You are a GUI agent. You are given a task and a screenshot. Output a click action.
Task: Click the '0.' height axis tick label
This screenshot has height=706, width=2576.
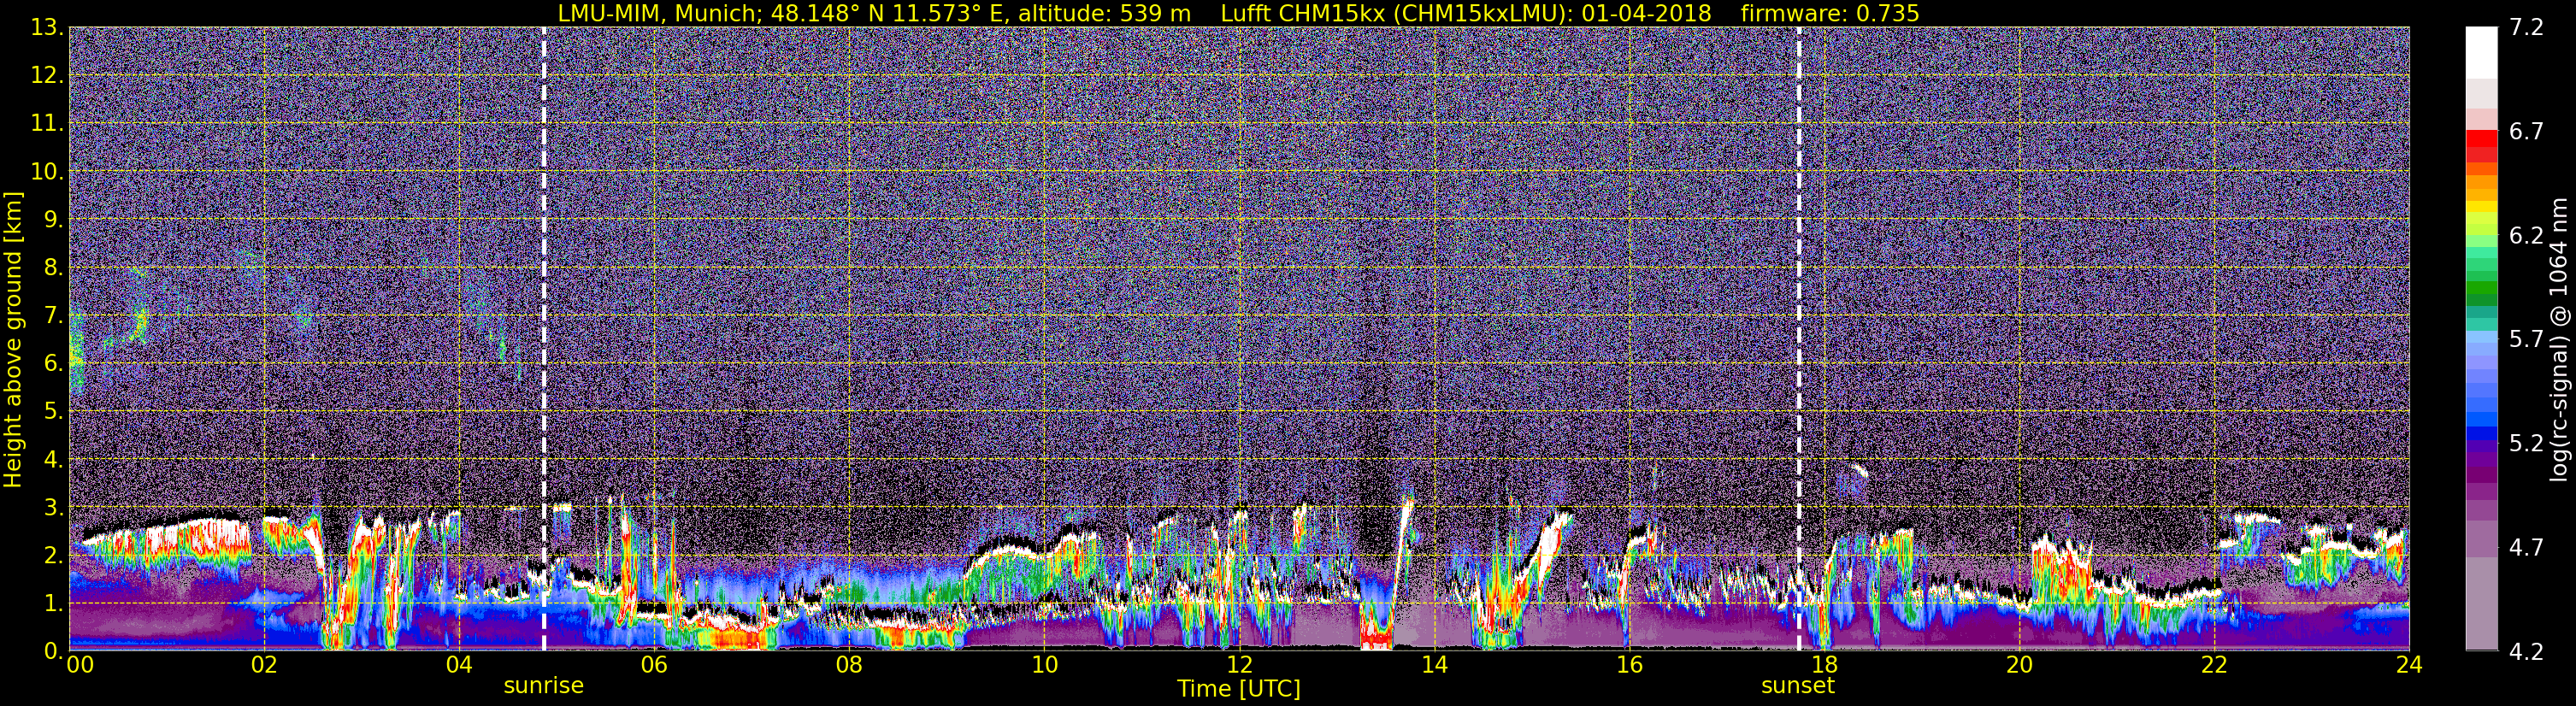(x=53, y=650)
